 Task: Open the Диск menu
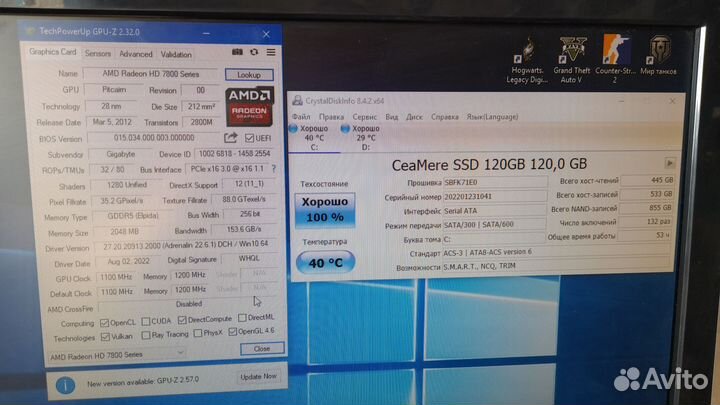[x=414, y=117]
